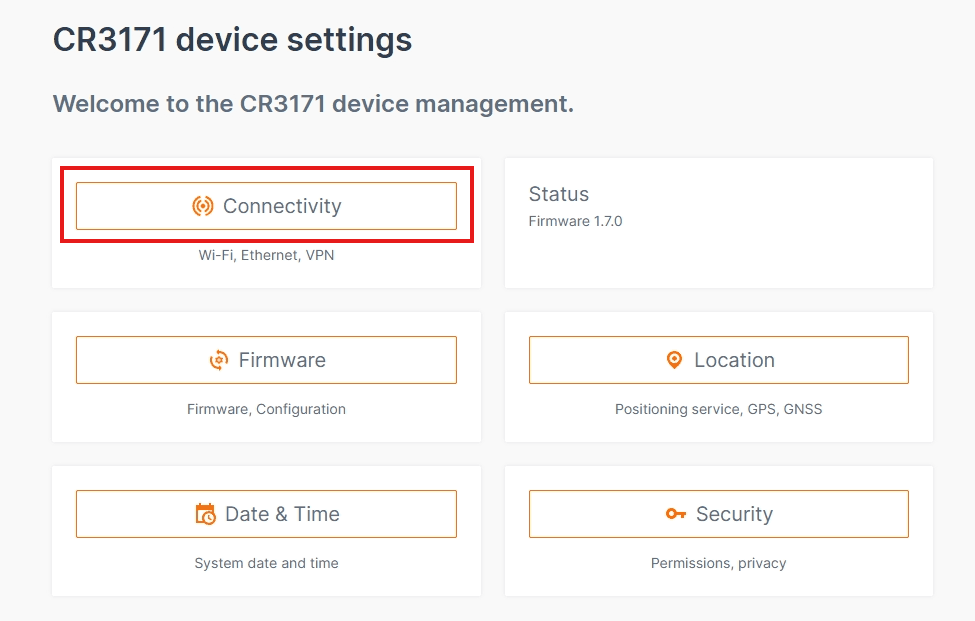
Task: Open the Location settings button
Action: point(719,360)
